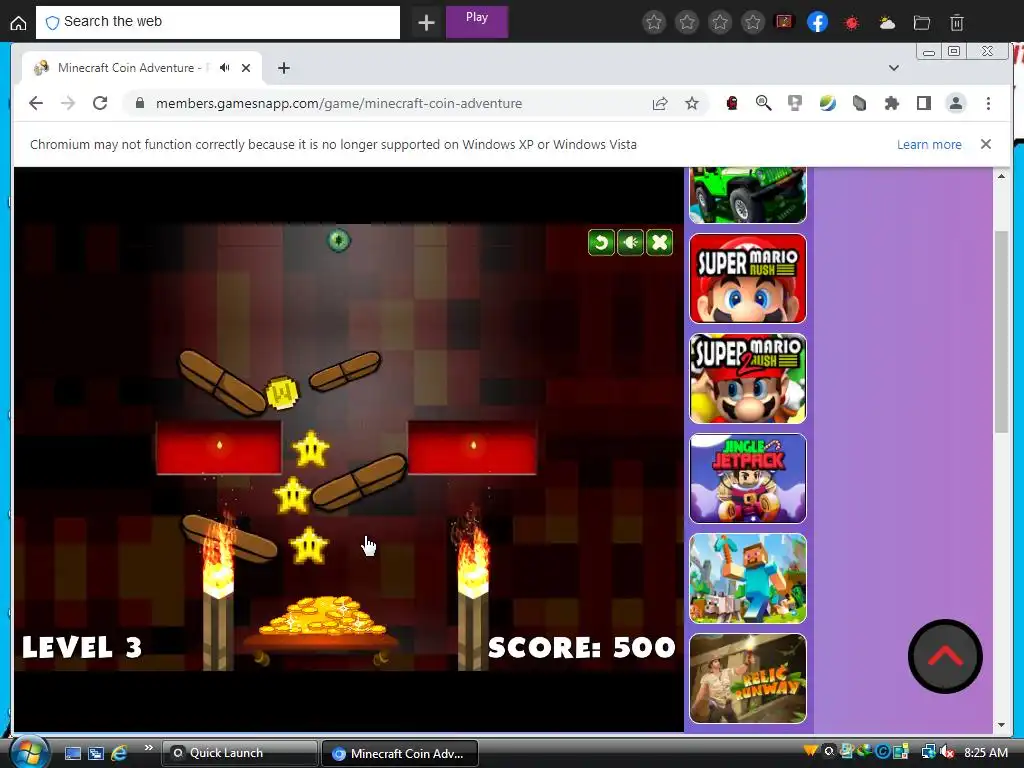This screenshot has width=1024, height=768.
Task: Open the Facebook shortcut icon
Action: click(817, 22)
